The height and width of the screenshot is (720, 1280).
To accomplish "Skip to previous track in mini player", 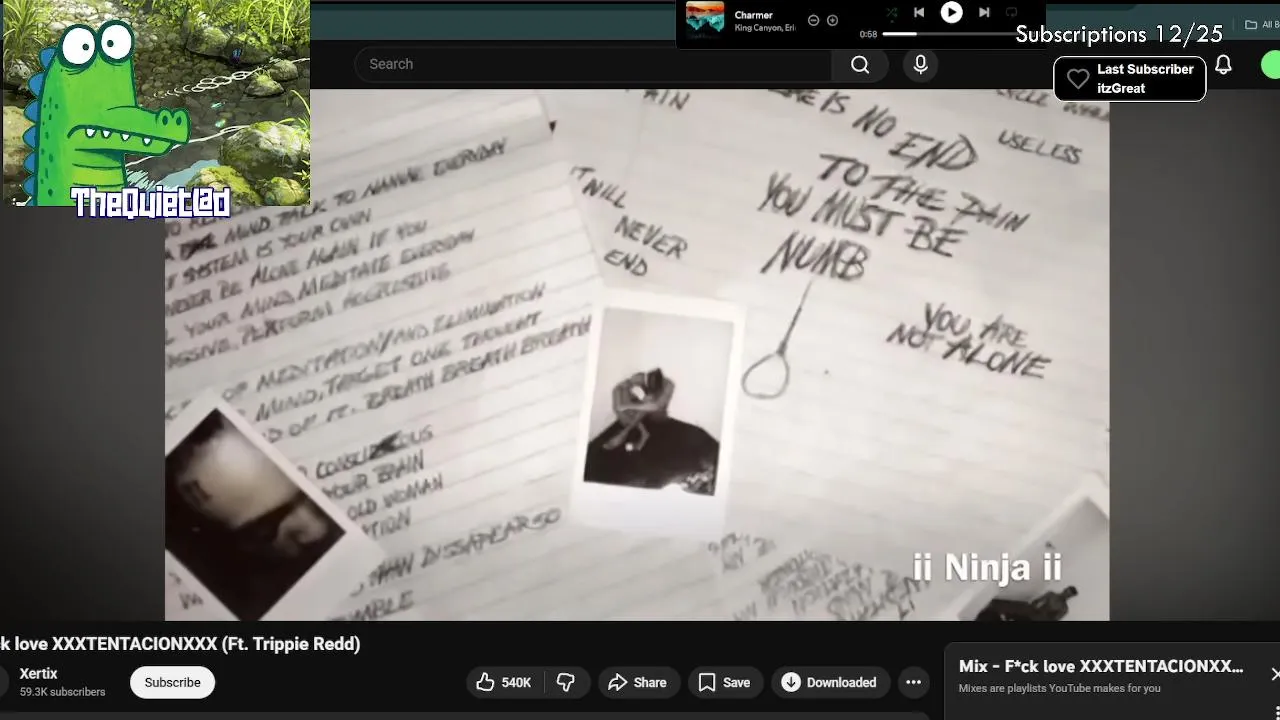I will (919, 13).
